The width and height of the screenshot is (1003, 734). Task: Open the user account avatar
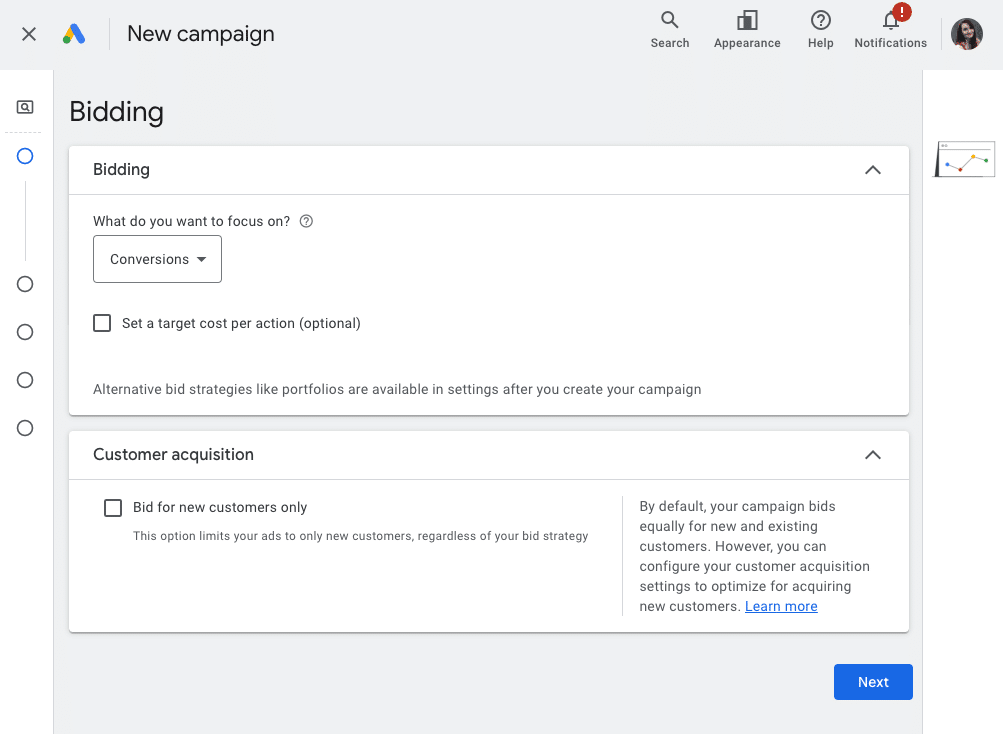pos(967,34)
